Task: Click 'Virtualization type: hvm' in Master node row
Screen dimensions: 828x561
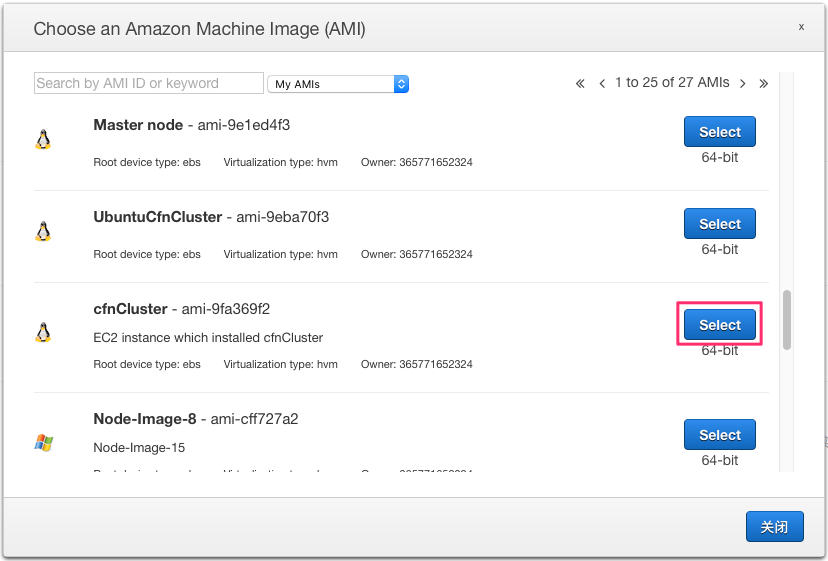Action: pos(280,162)
